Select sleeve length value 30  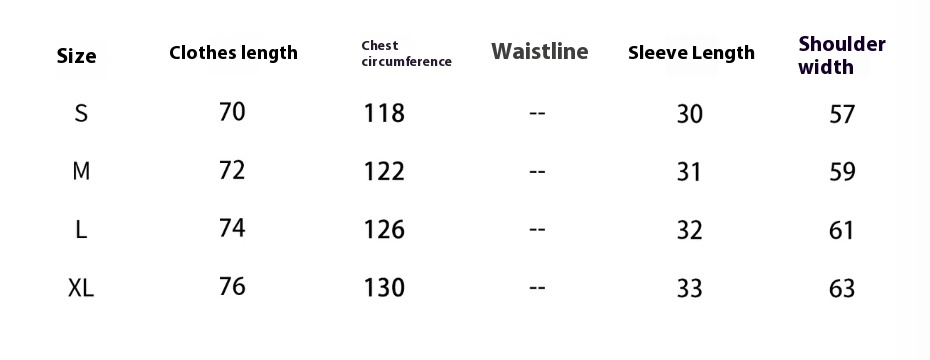pos(690,114)
